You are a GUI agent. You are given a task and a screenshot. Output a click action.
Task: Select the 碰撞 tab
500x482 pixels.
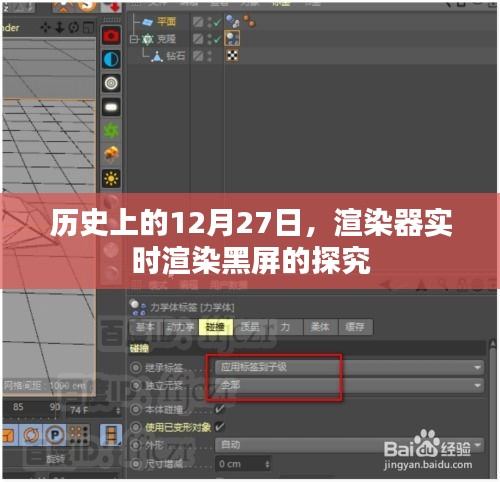point(215,327)
